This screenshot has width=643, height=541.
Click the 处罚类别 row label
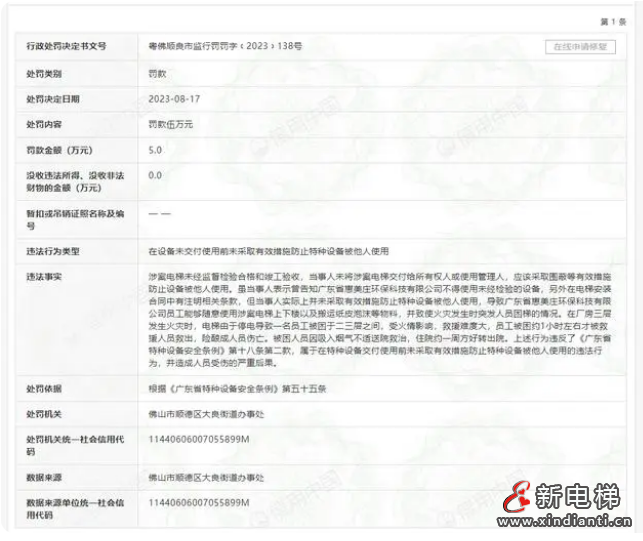(x=44, y=74)
